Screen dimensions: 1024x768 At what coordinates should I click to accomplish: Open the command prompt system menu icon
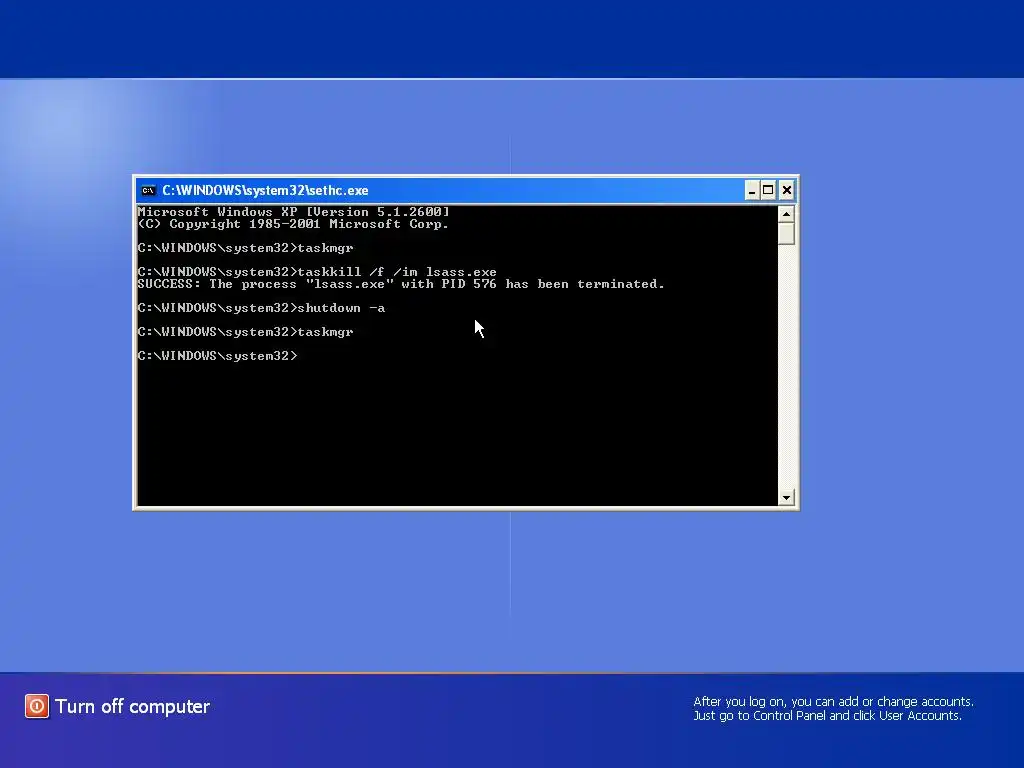[148, 191]
